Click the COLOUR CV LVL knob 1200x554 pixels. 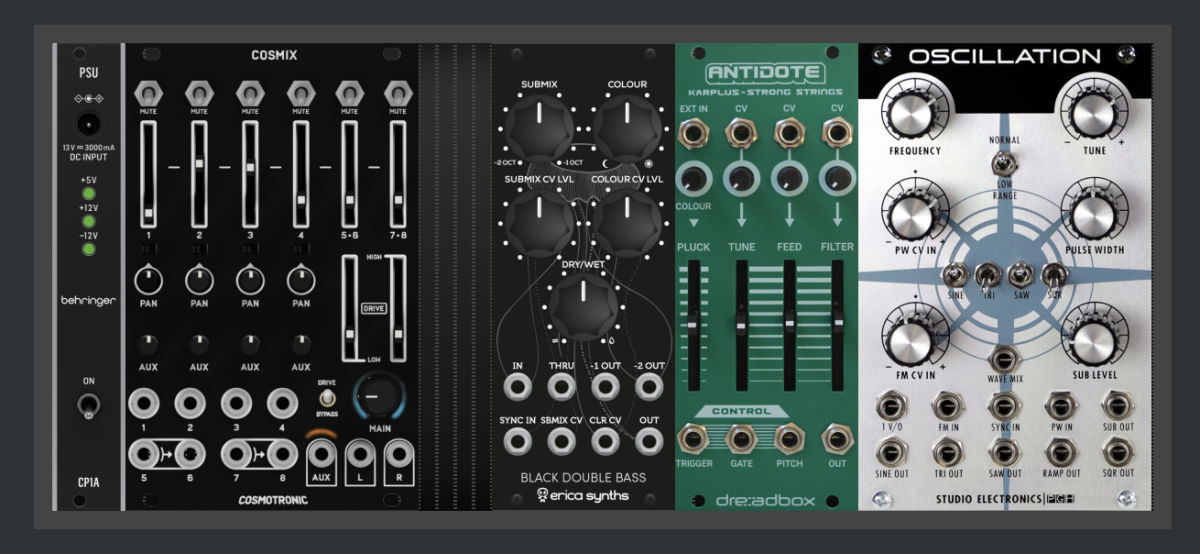point(626,222)
